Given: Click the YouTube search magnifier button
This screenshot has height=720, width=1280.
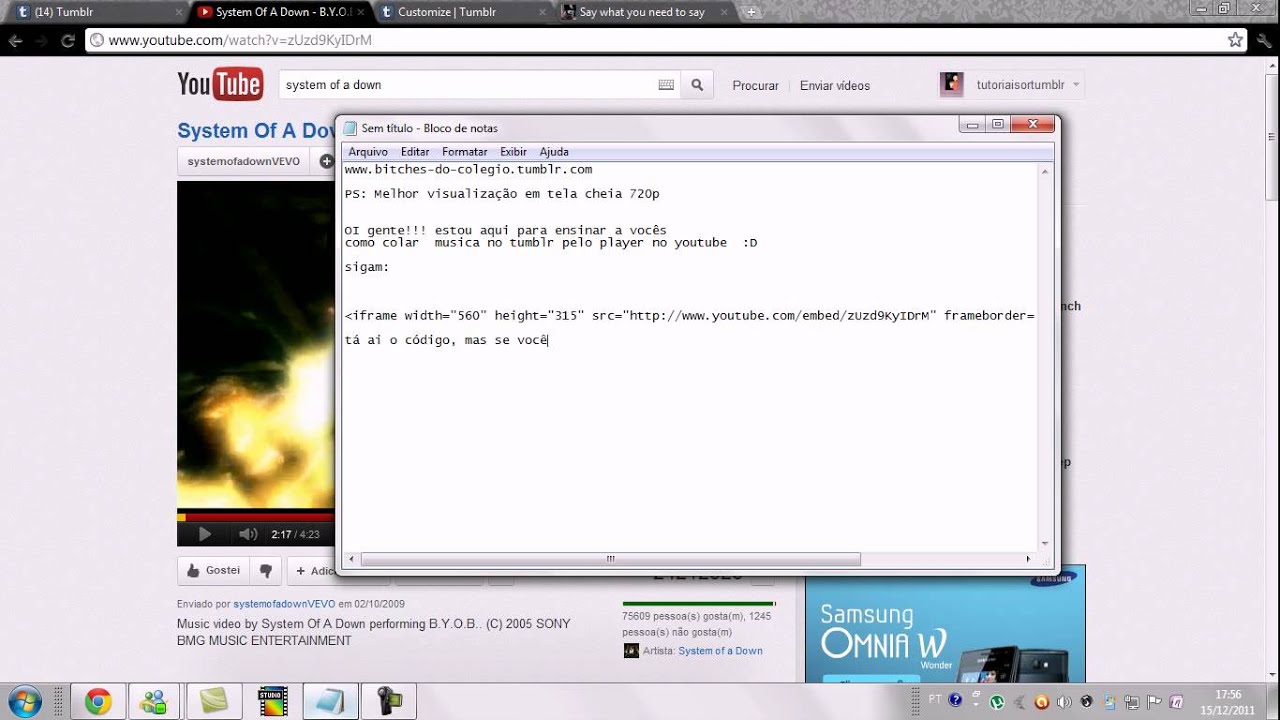Looking at the screenshot, I should (x=697, y=85).
